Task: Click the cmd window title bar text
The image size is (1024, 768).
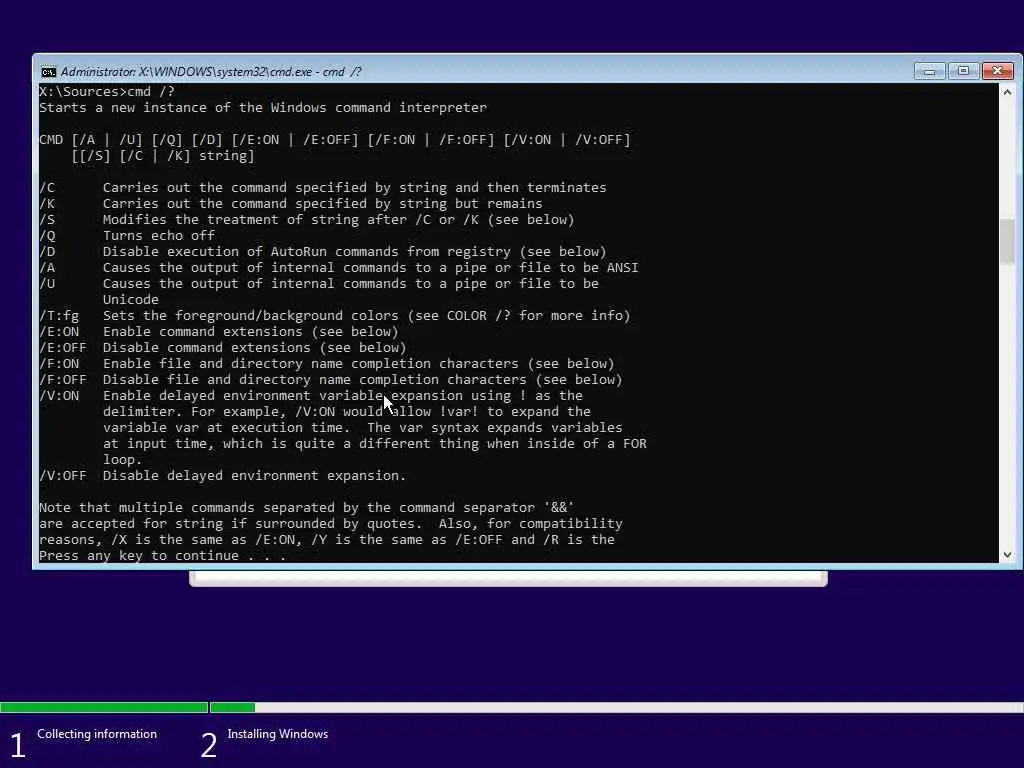Action: (x=211, y=72)
